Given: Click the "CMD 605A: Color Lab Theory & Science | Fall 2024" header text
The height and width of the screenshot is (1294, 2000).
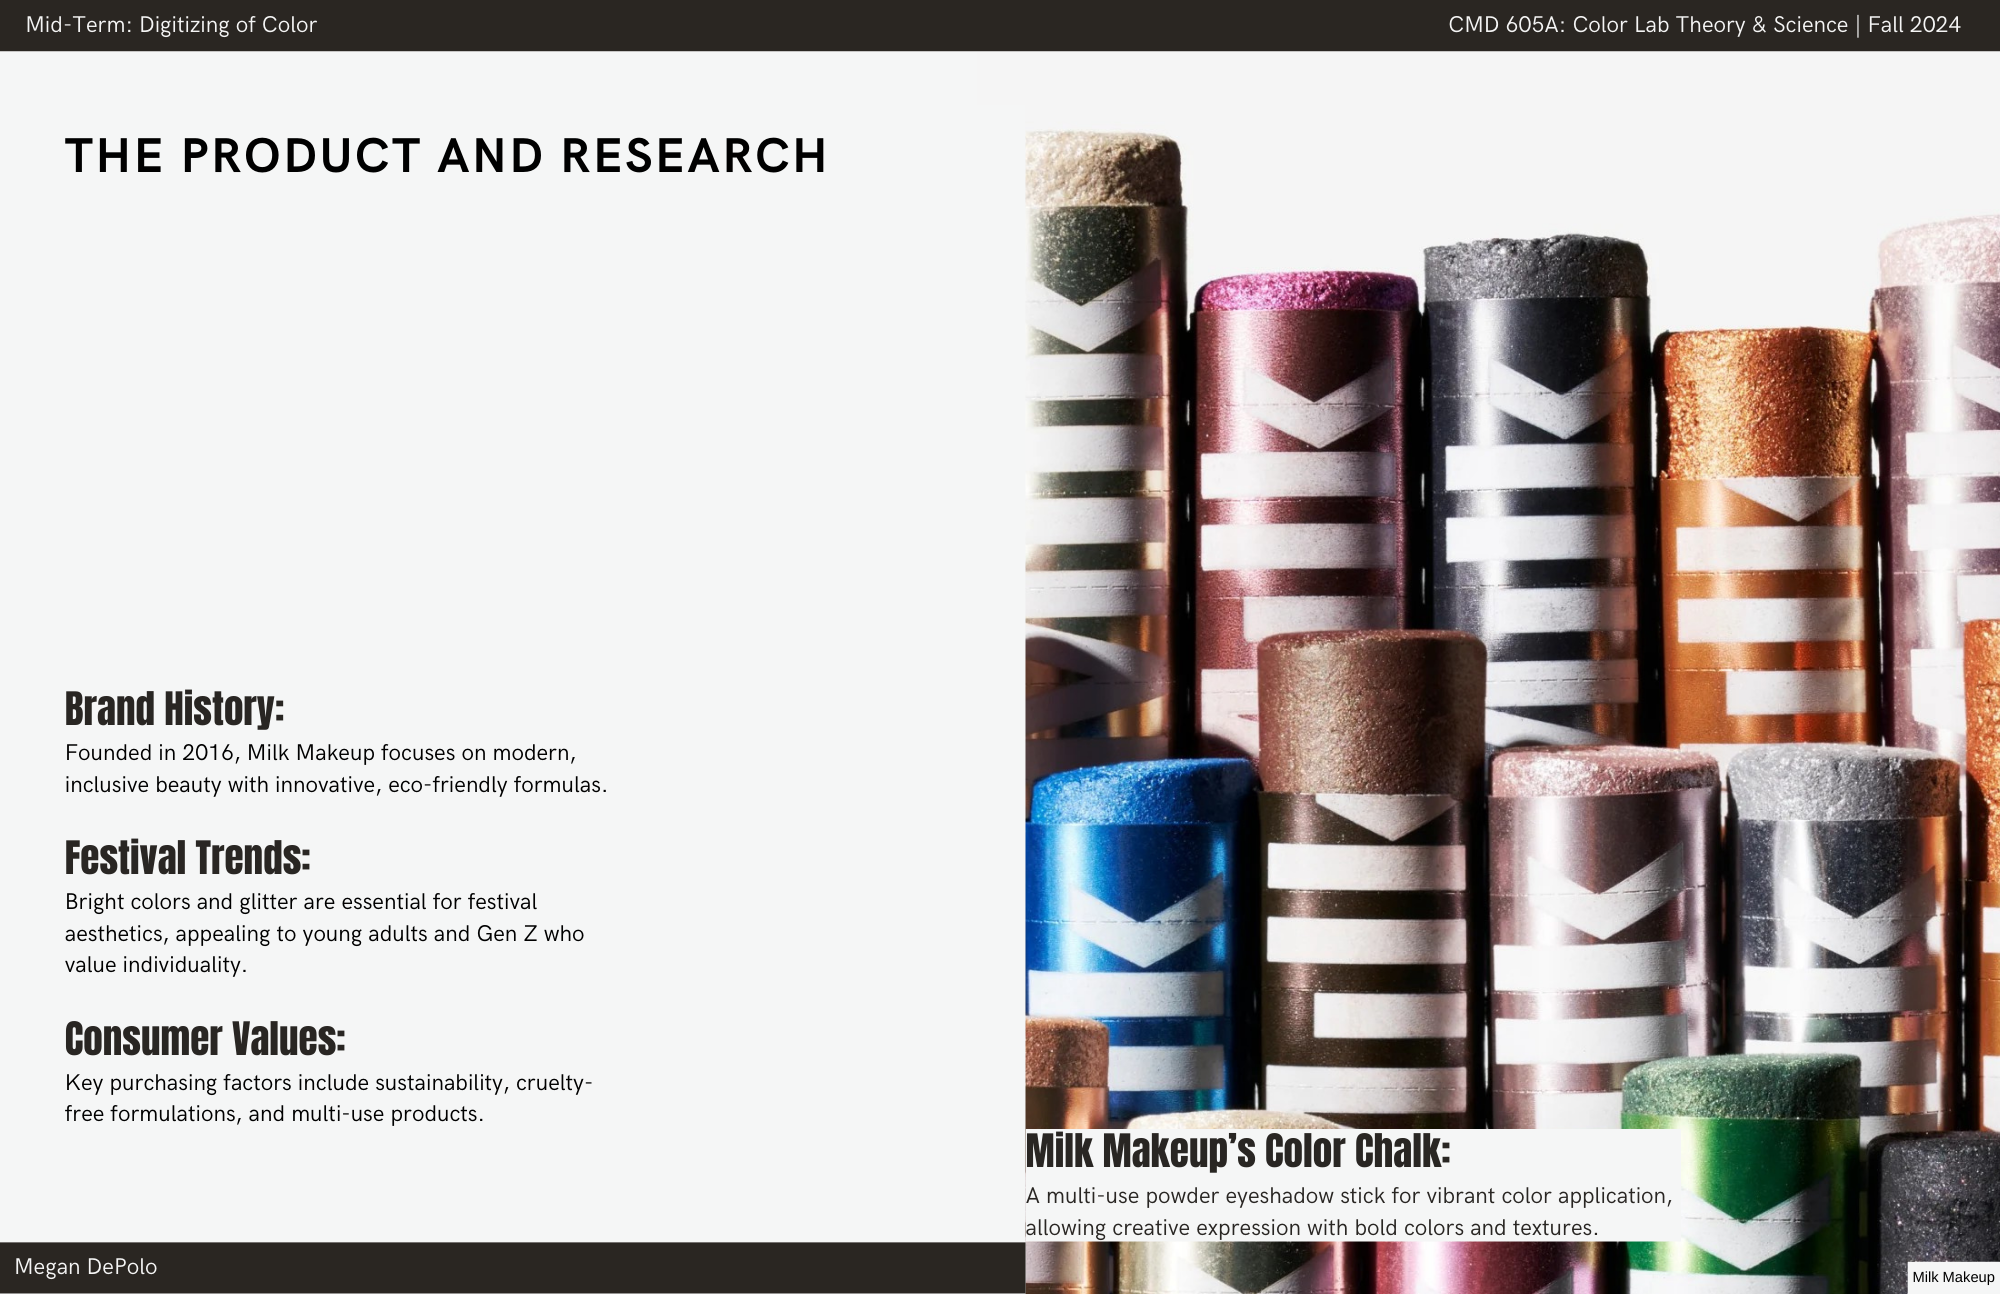Looking at the screenshot, I should pyautogui.click(x=1704, y=25).
